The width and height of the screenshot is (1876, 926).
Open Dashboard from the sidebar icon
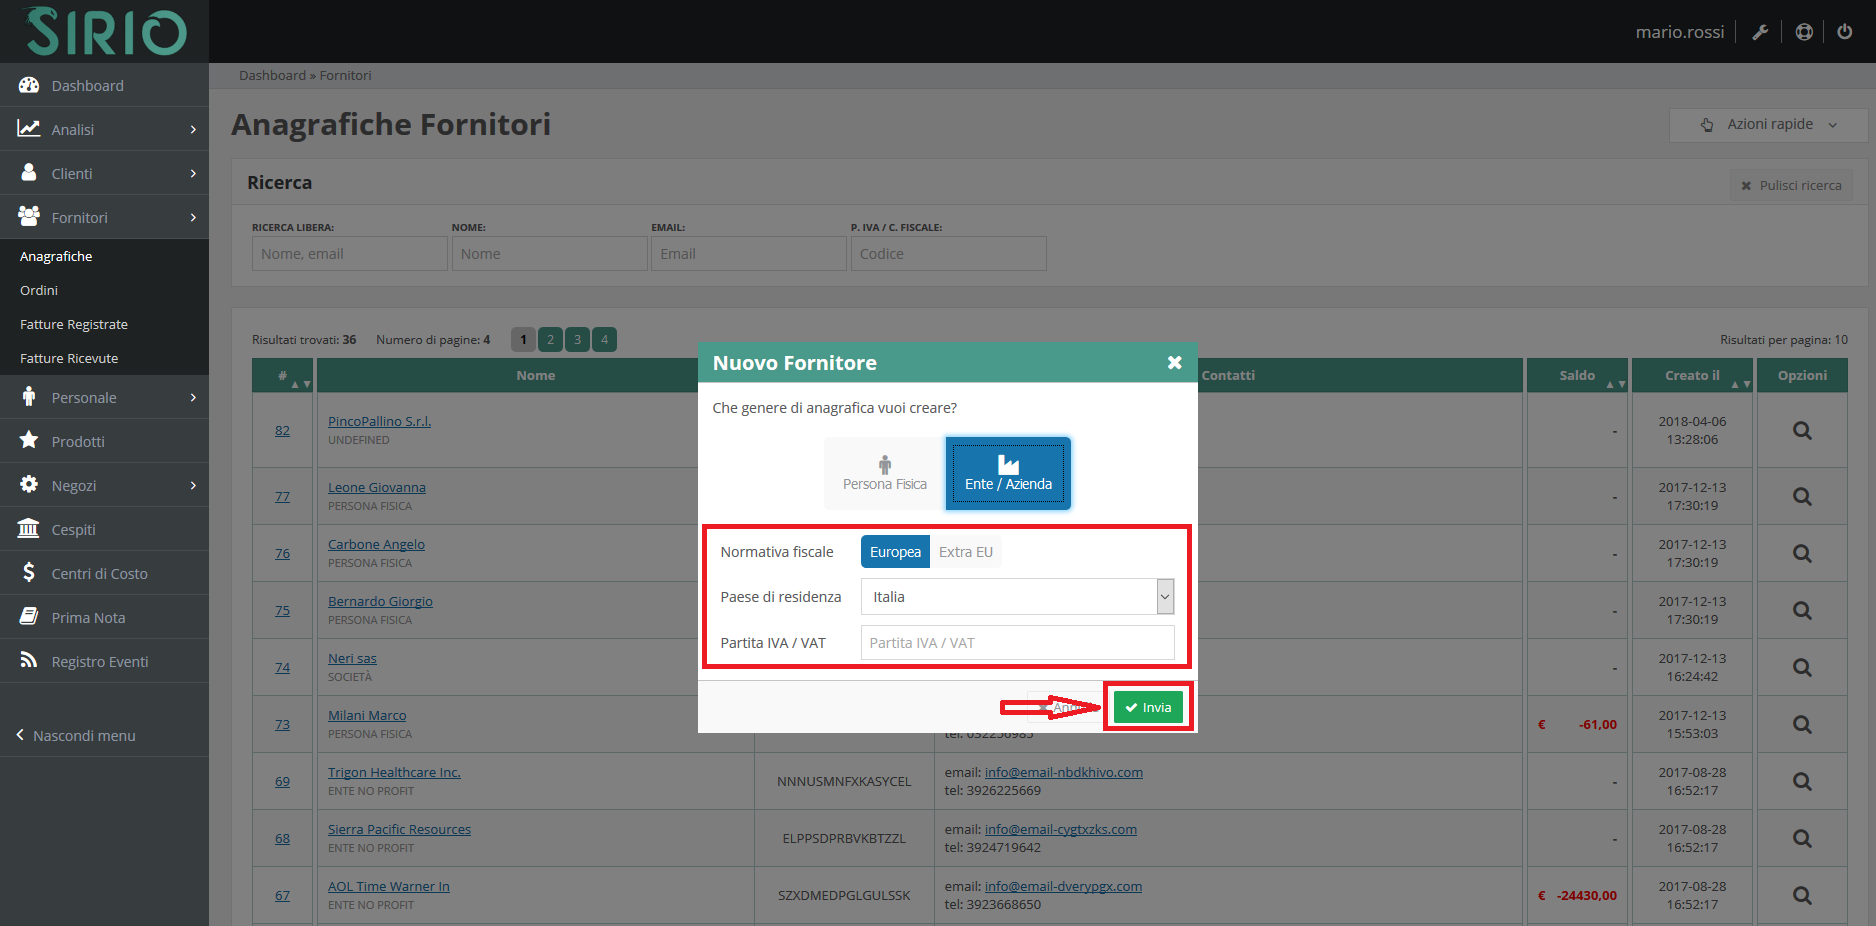point(29,86)
